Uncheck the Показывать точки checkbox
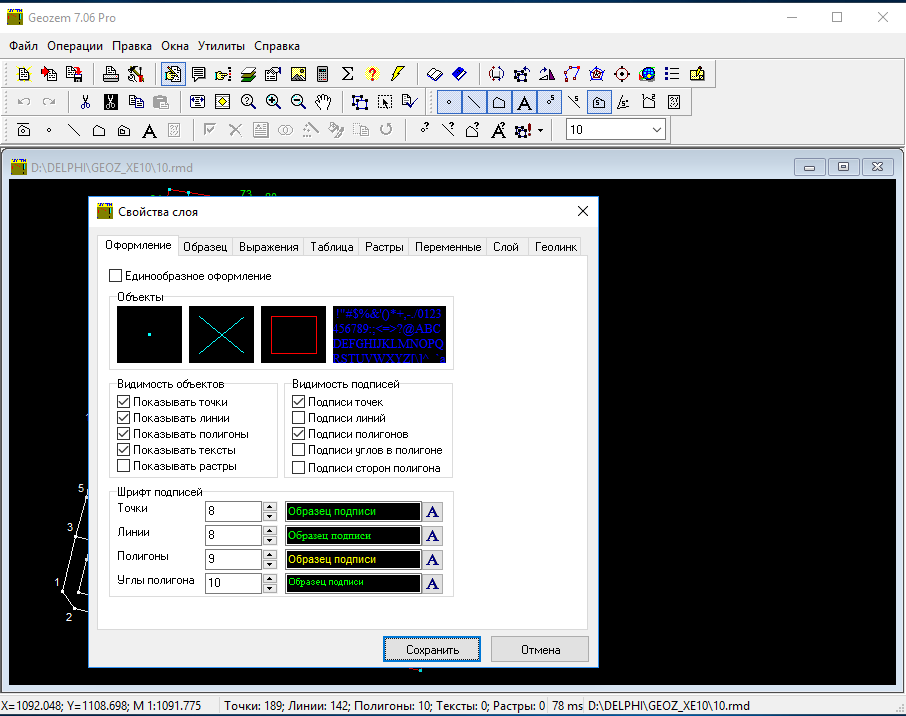This screenshot has height=716, width=906. click(x=124, y=402)
